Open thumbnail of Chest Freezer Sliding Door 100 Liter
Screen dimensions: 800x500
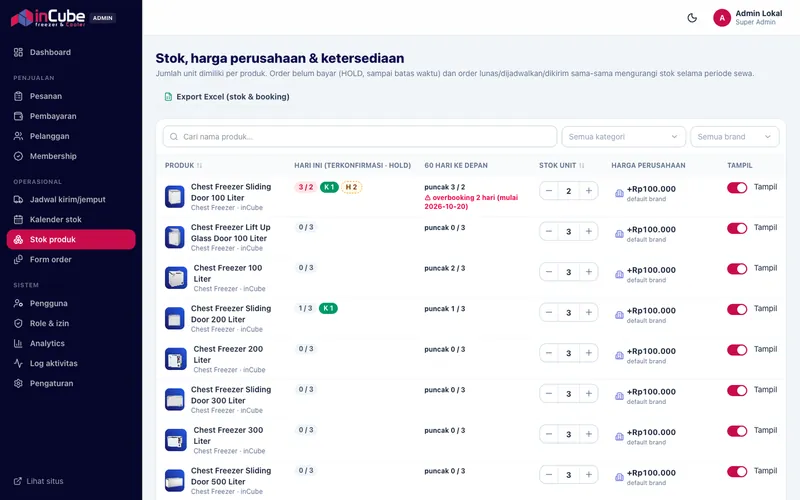[174, 196]
